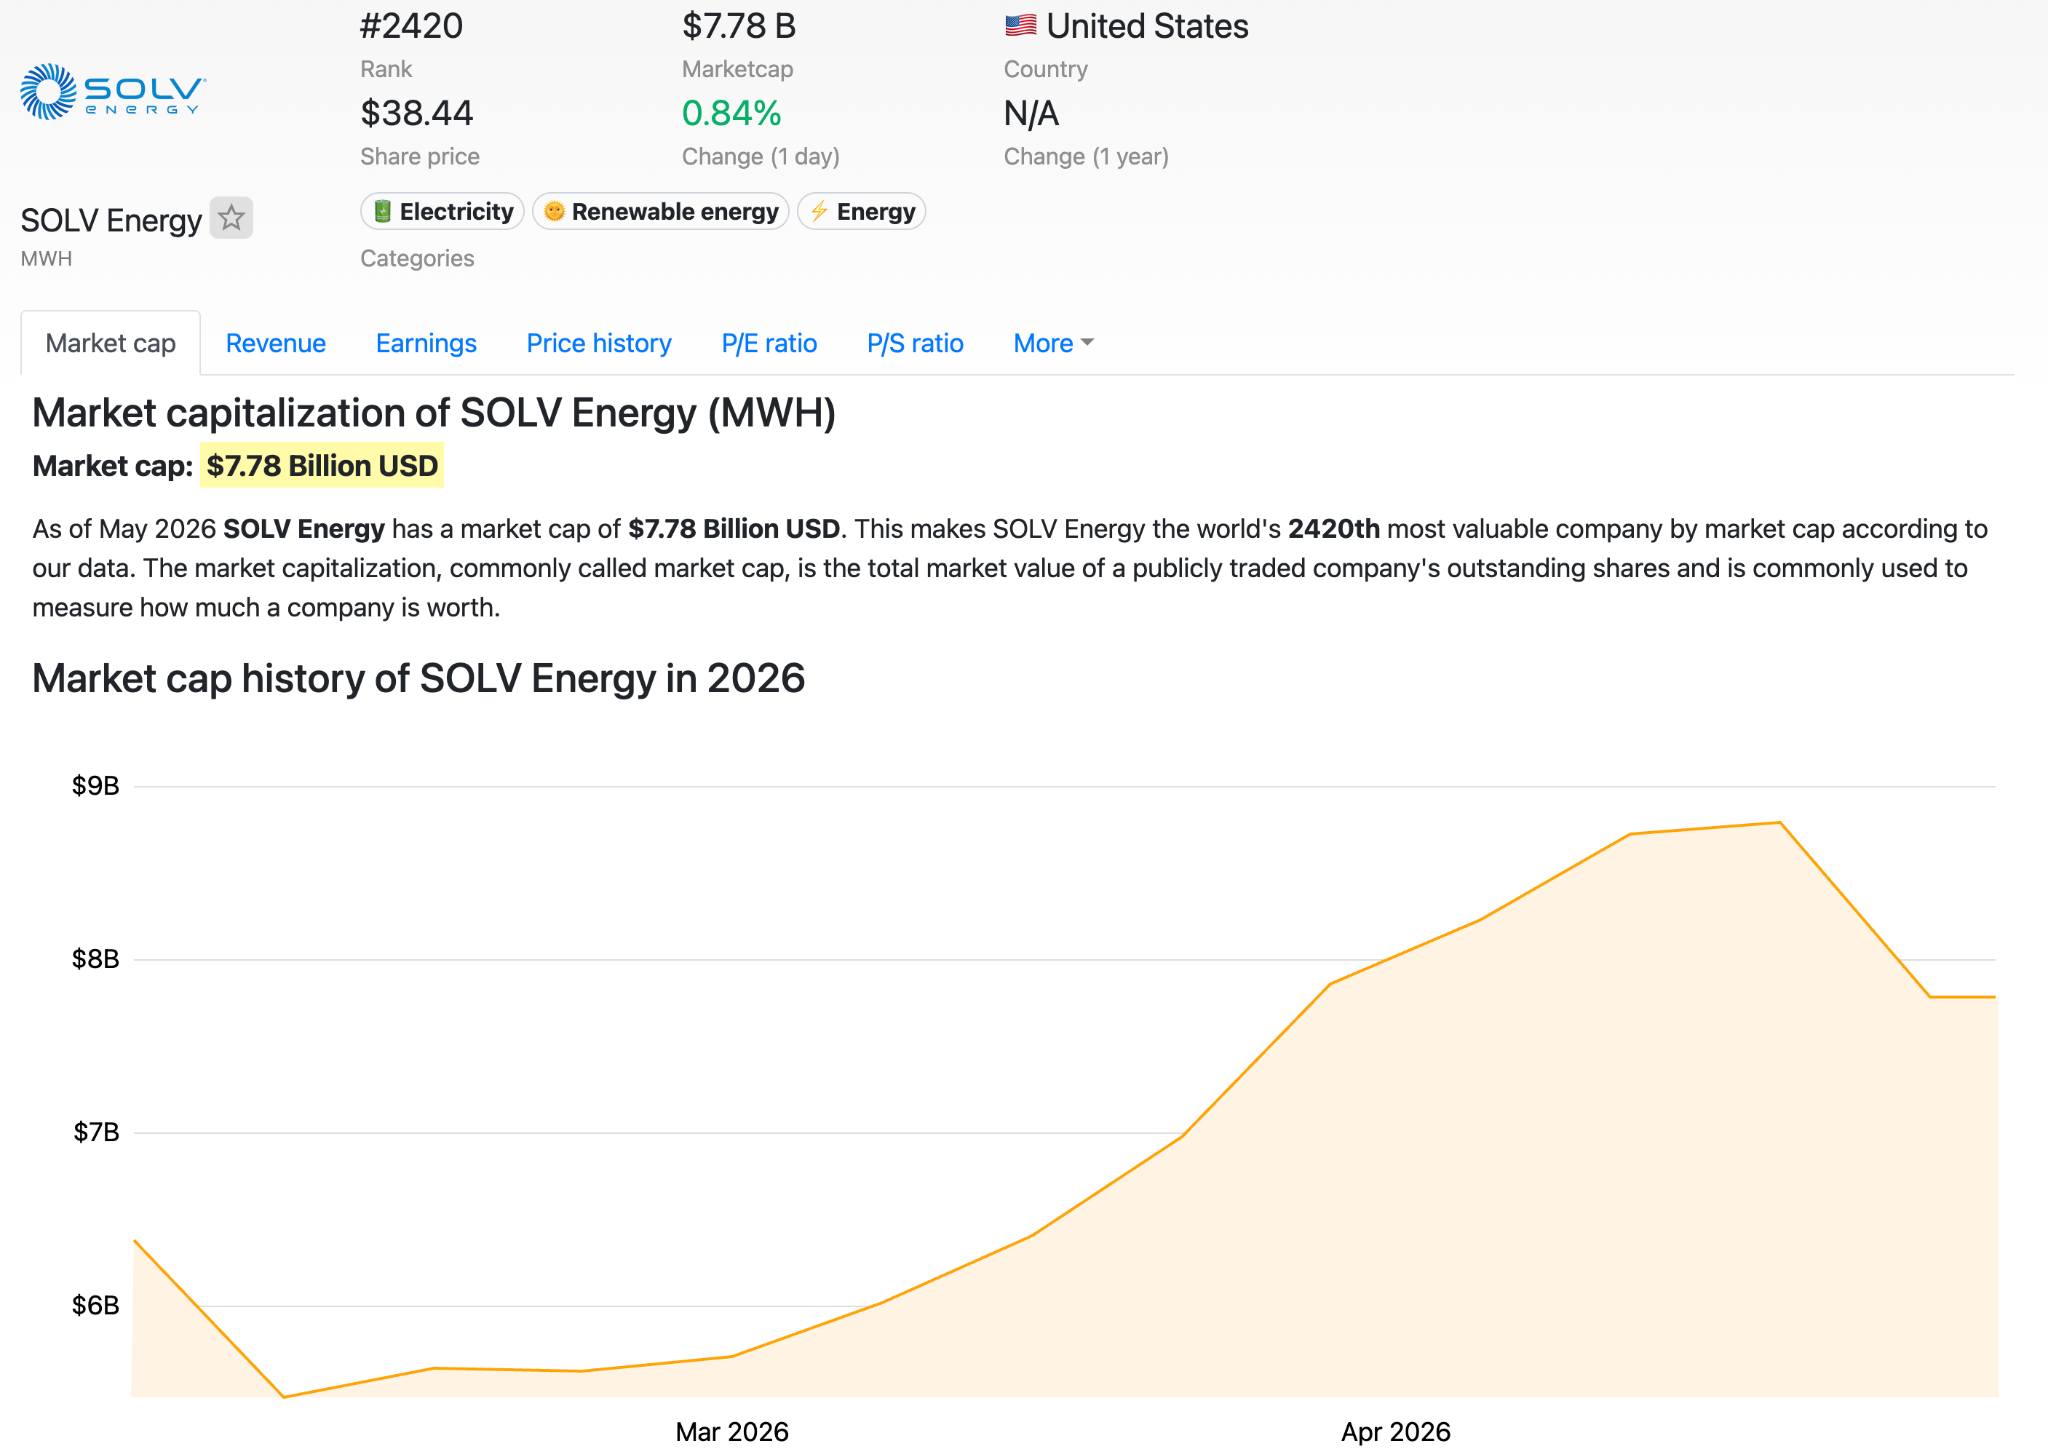
Task: Click the chart's lowest point near February
Action: 284,1397
